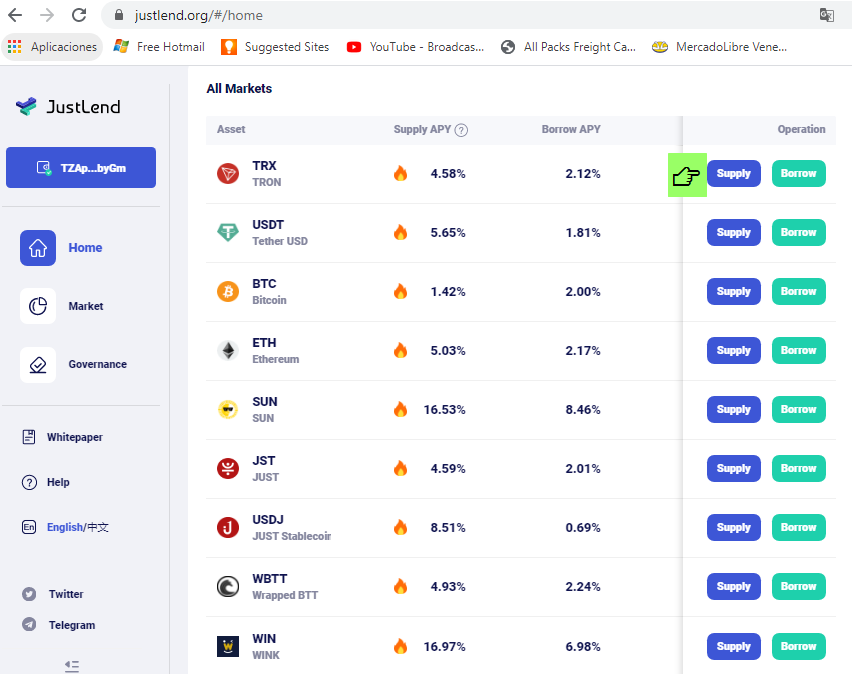This screenshot has height=674, width=852.
Task: Reload the page with refresh icon
Action: click(79, 15)
